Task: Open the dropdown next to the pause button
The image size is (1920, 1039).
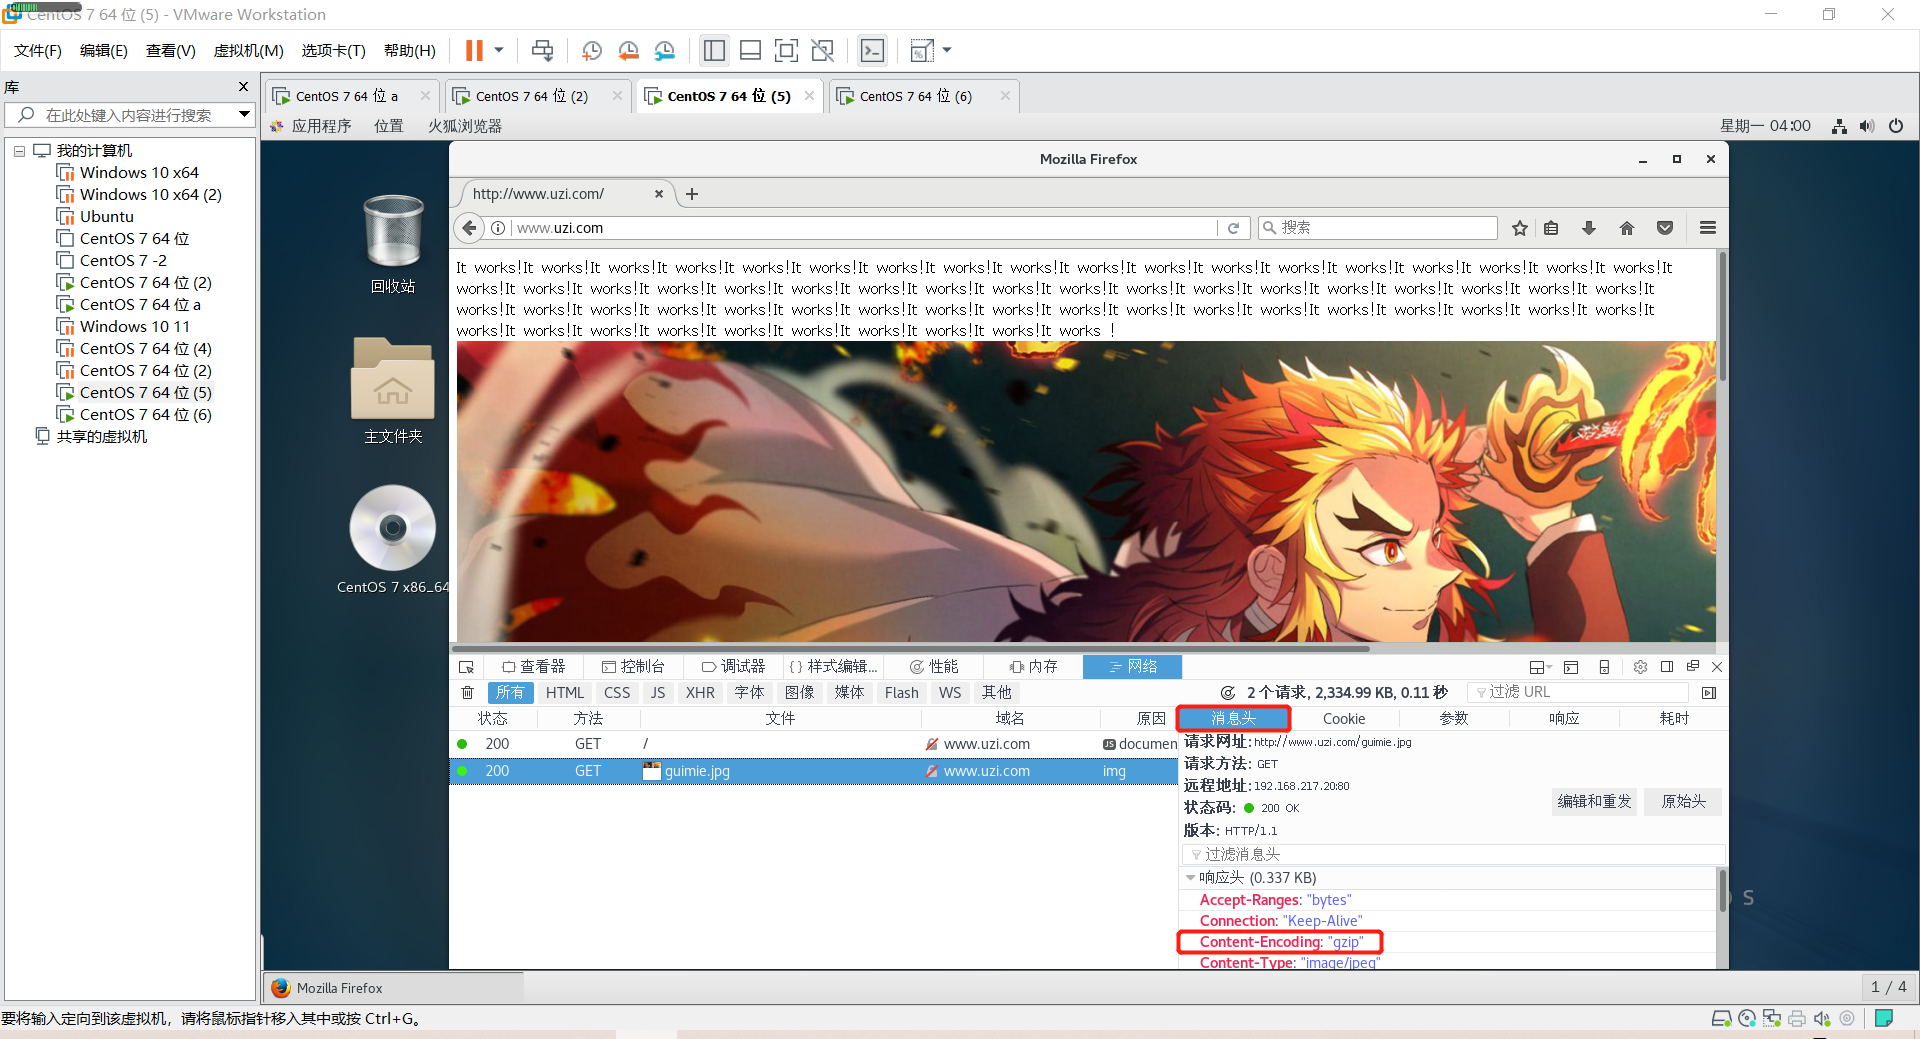Action: [x=498, y=50]
